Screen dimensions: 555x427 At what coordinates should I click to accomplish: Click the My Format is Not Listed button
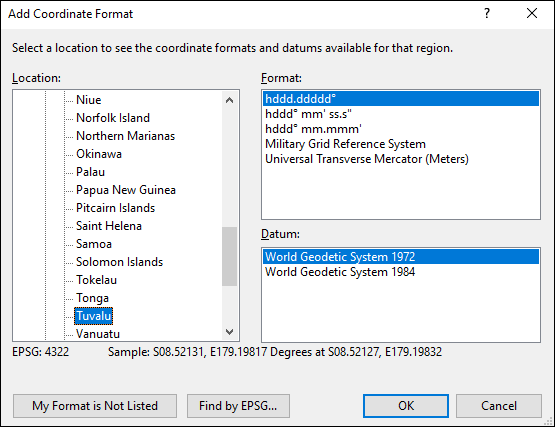click(95, 406)
